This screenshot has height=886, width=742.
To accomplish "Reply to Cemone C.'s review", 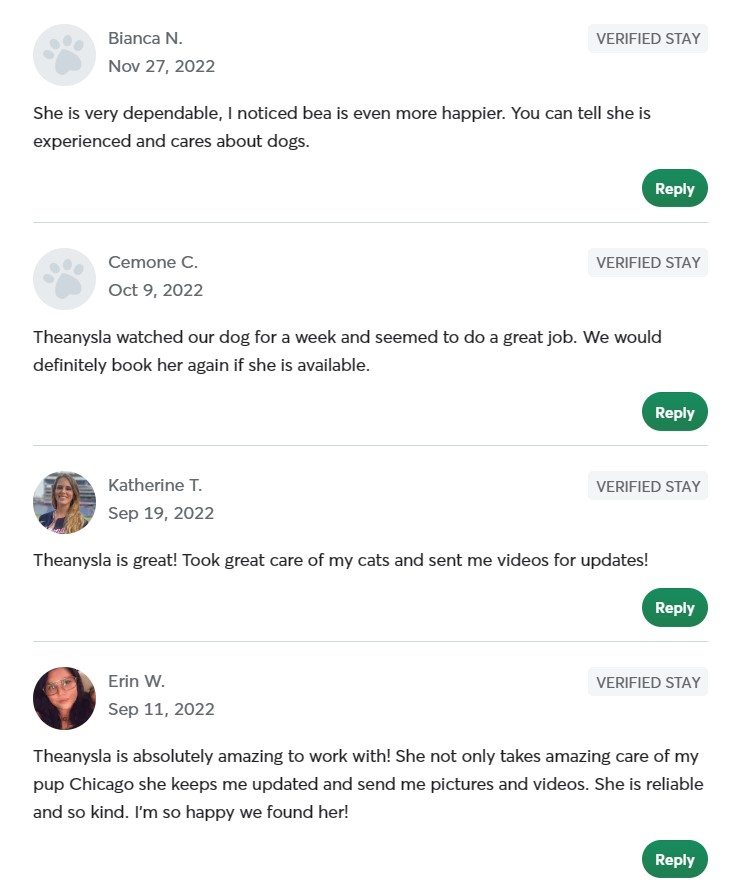I will click(x=674, y=412).
